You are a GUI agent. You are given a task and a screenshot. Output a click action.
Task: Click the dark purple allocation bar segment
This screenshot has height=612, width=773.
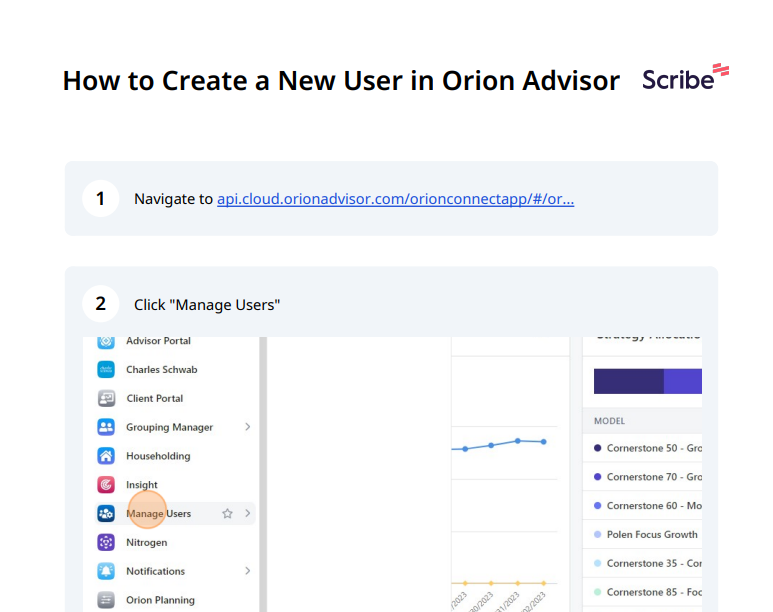(629, 381)
